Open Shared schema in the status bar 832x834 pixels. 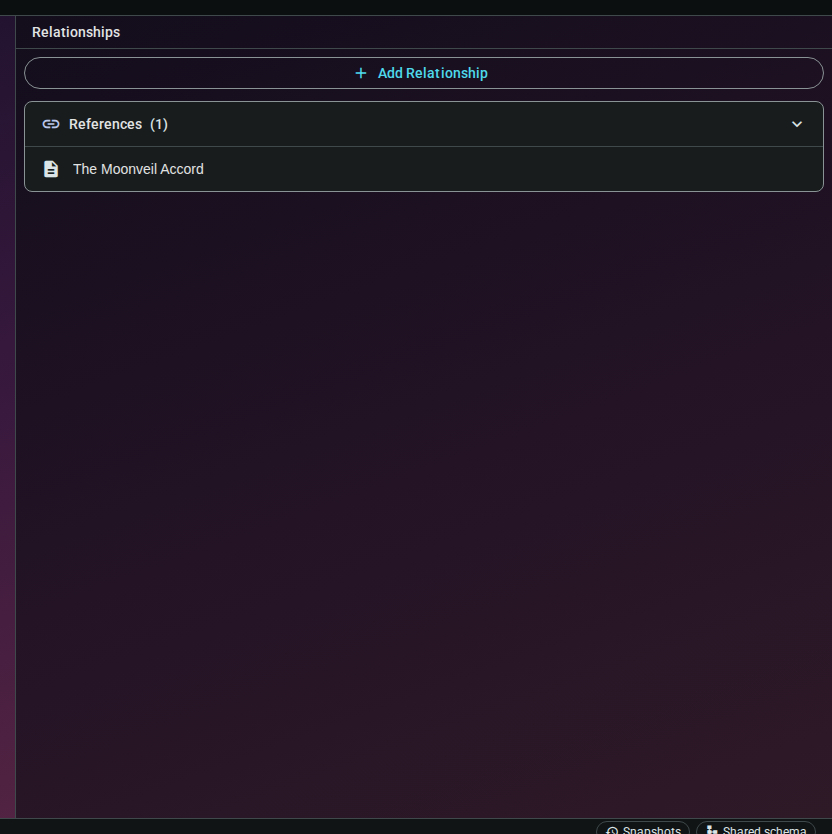[x=755, y=828]
